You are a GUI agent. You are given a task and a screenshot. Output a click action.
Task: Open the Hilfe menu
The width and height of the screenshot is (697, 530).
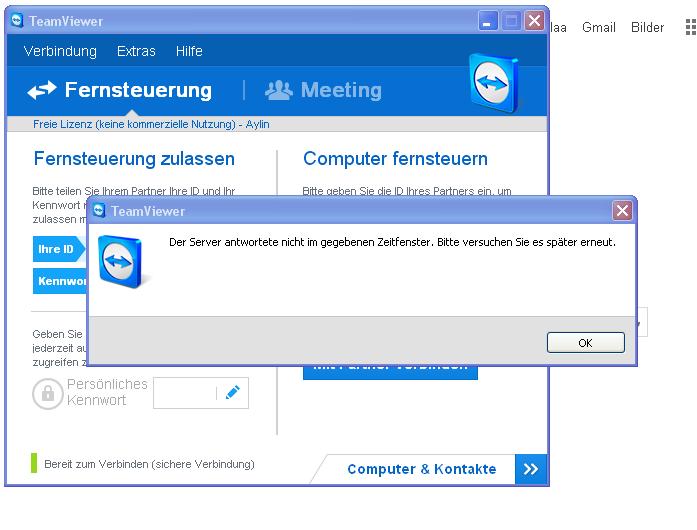[x=189, y=51]
